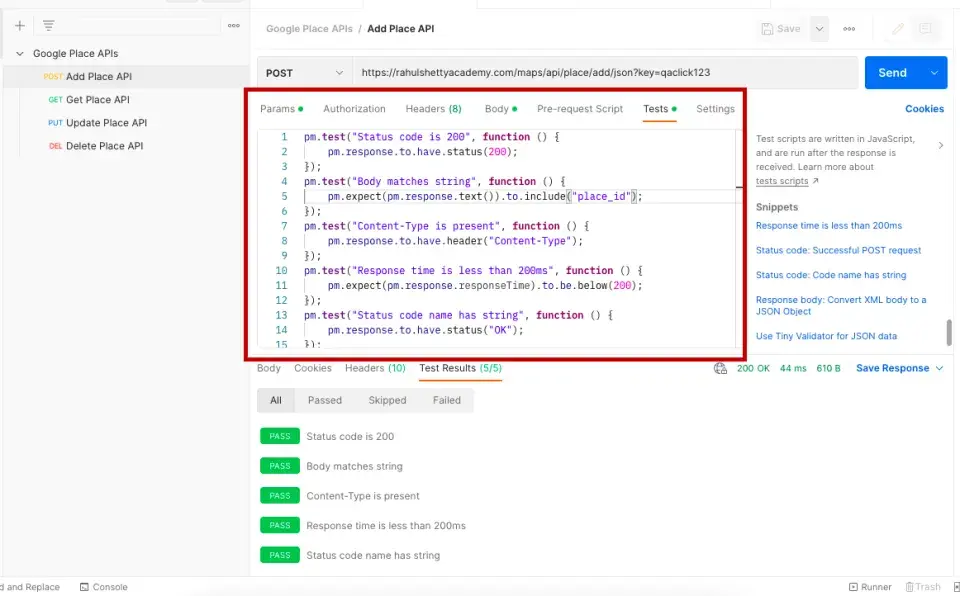
Task: Select the Tests tab
Action: (x=659, y=109)
